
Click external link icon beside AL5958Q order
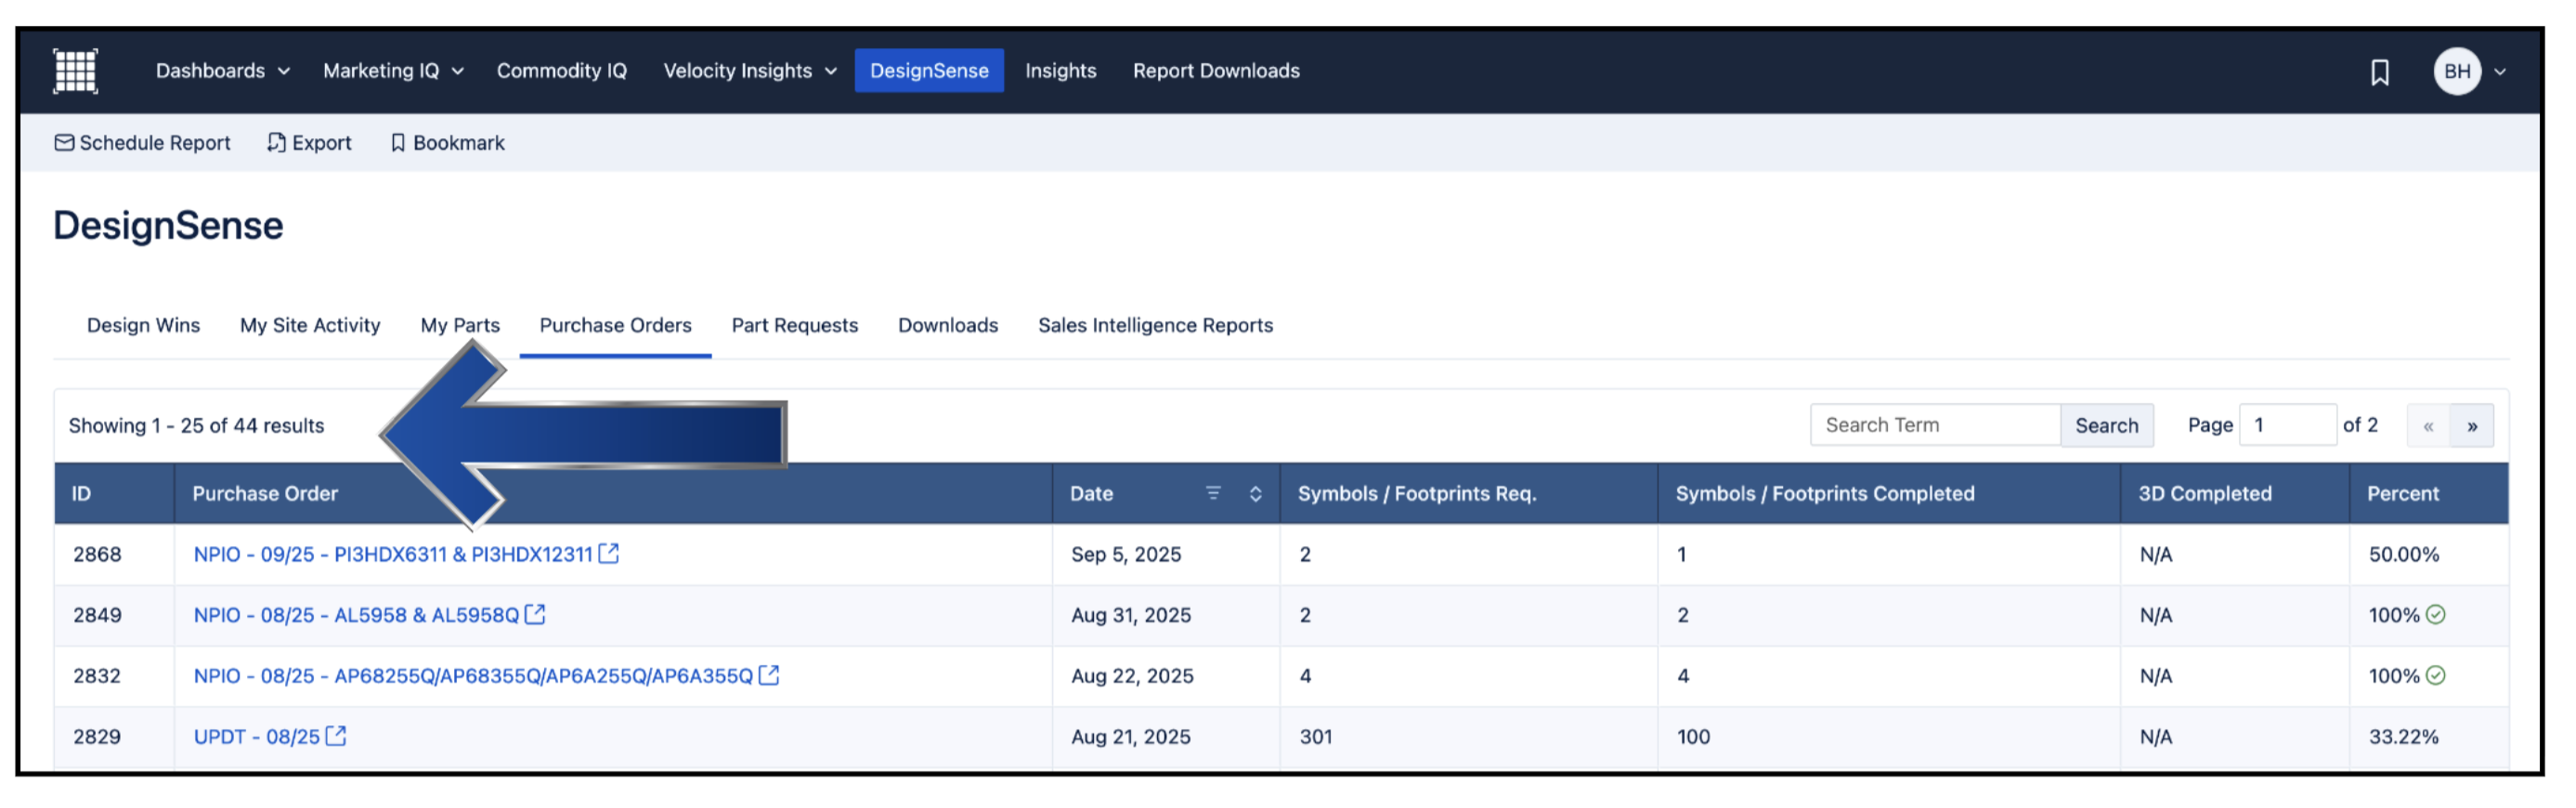click(535, 615)
